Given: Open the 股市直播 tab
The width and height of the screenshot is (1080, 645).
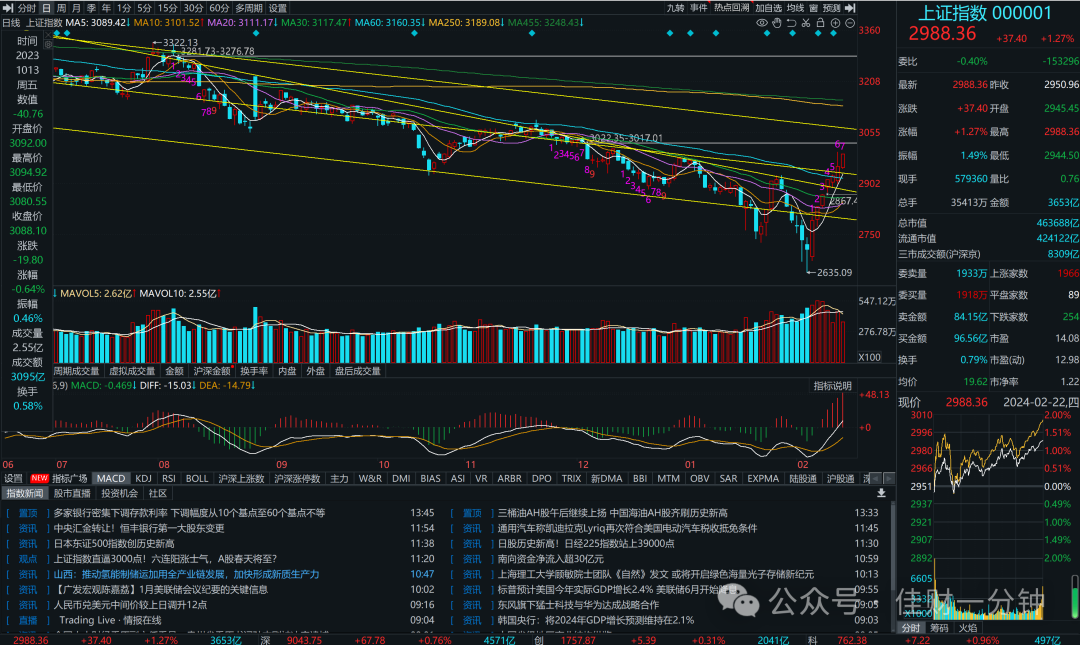Looking at the screenshot, I should [x=72, y=493].
